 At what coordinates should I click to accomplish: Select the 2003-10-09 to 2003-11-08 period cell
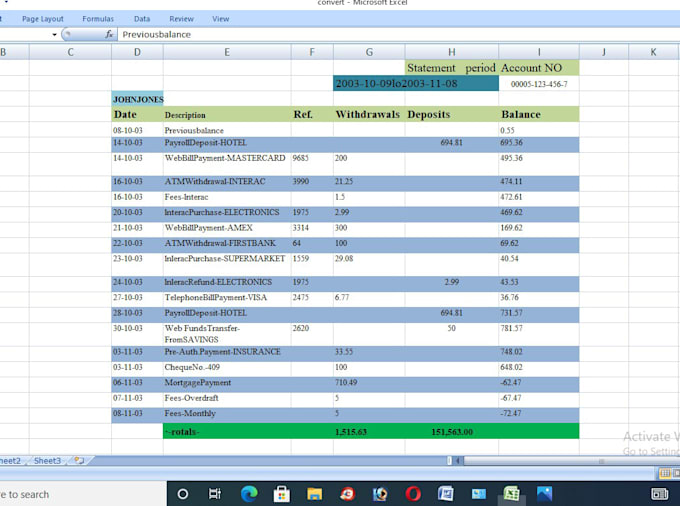(416, 83)
